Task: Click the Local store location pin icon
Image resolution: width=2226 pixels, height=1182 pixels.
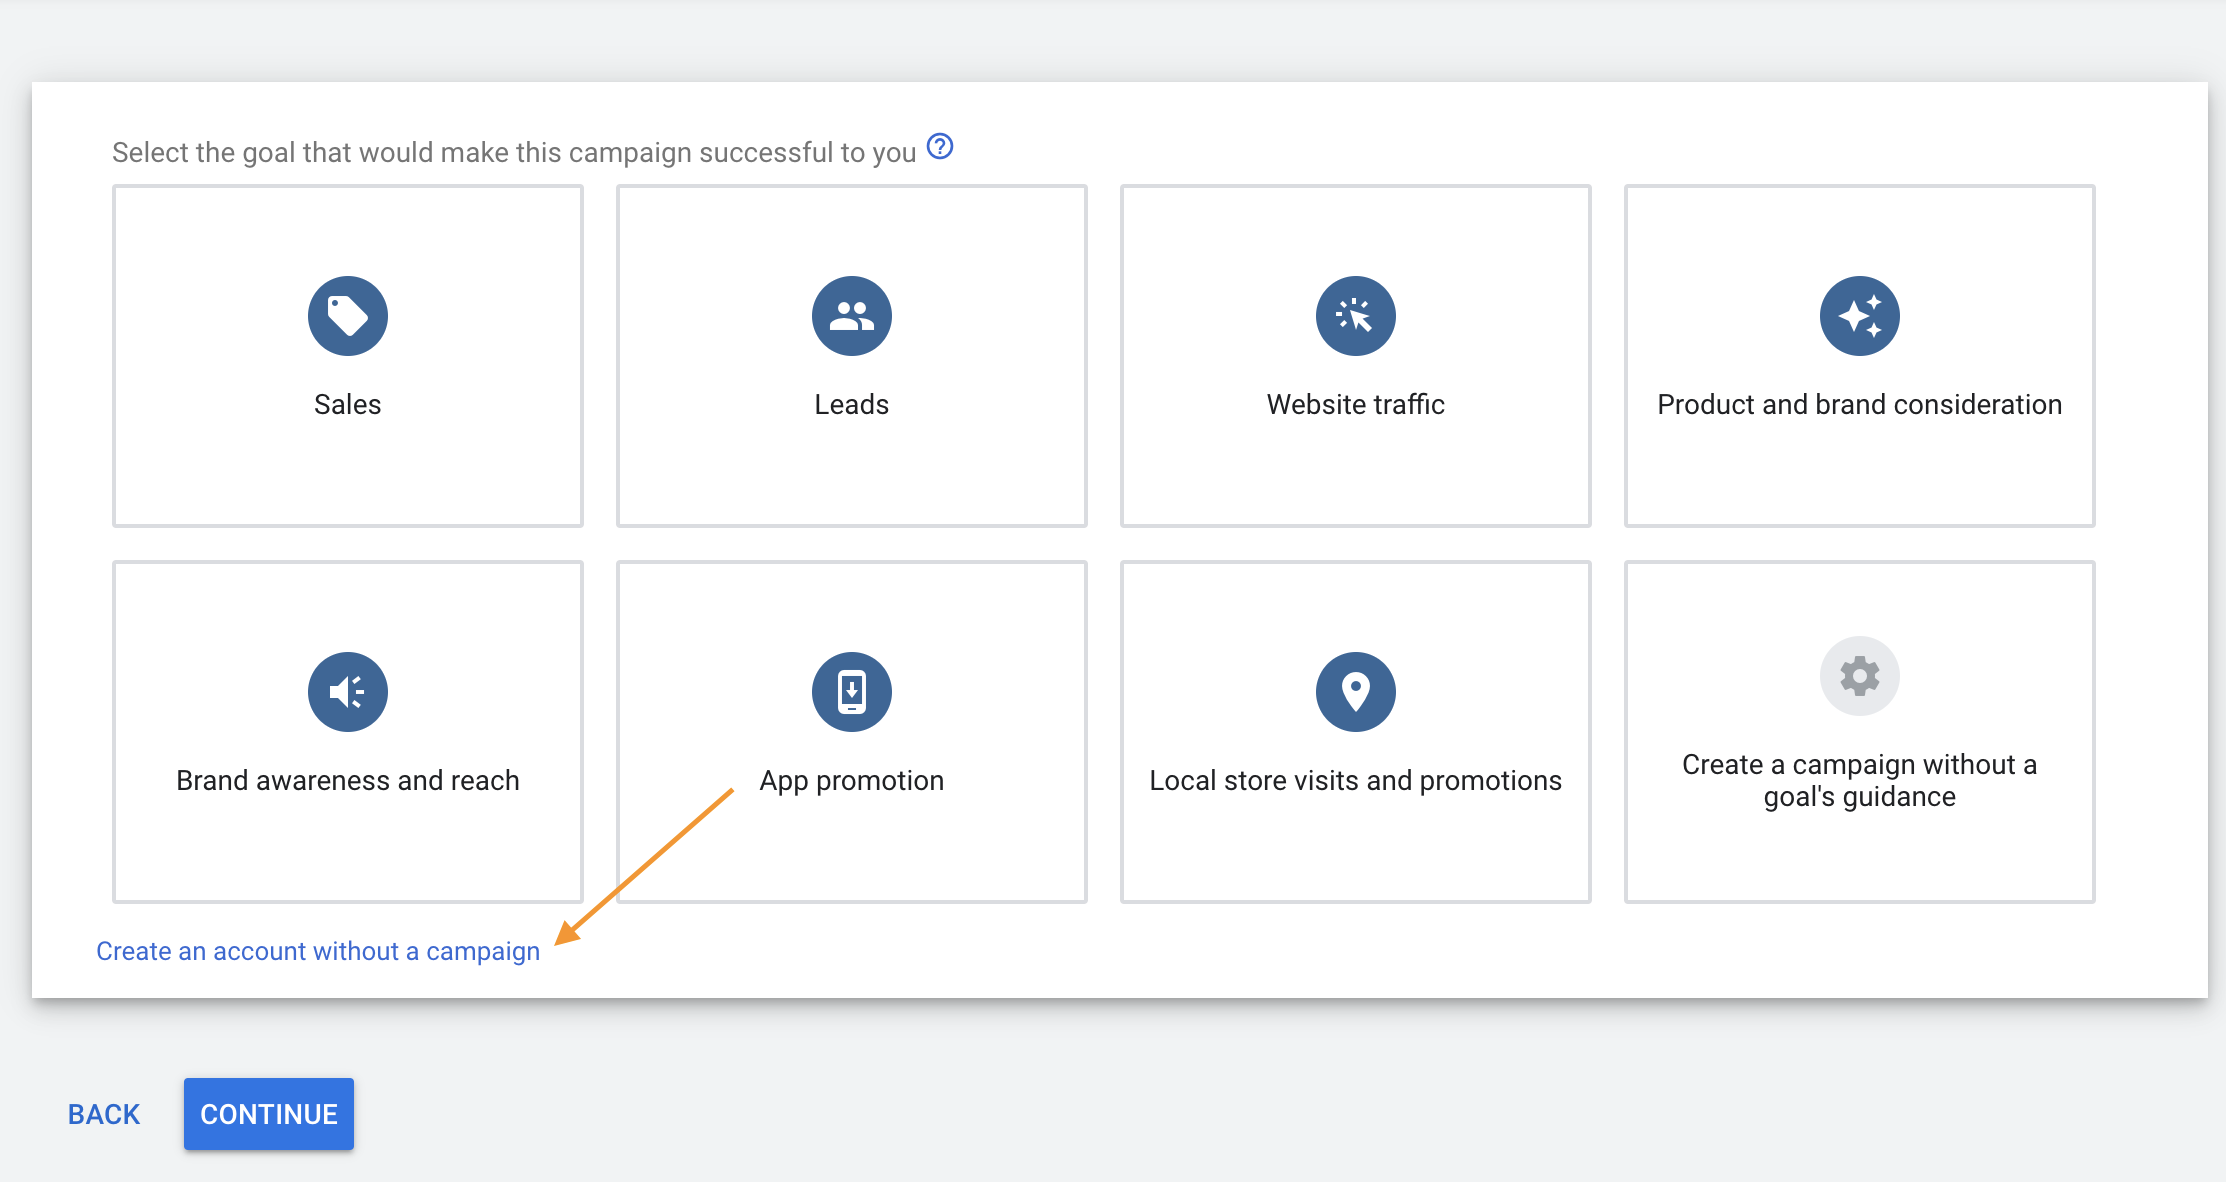Action: [1355, 692]
